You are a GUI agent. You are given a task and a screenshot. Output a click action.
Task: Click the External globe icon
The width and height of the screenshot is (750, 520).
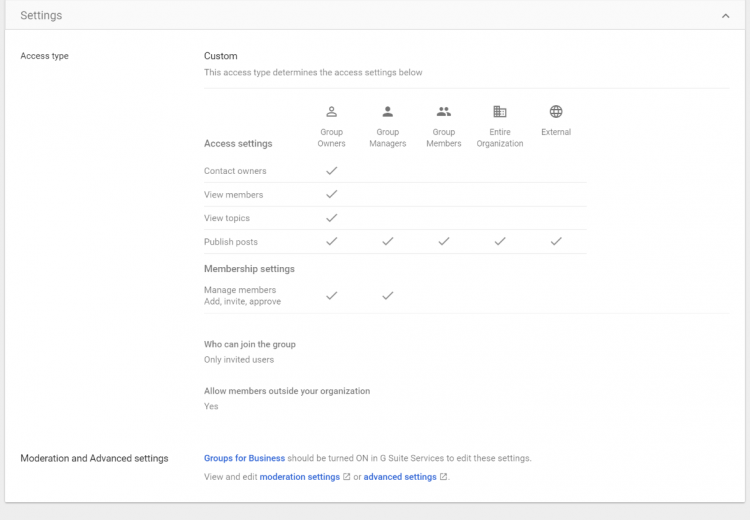556,112
